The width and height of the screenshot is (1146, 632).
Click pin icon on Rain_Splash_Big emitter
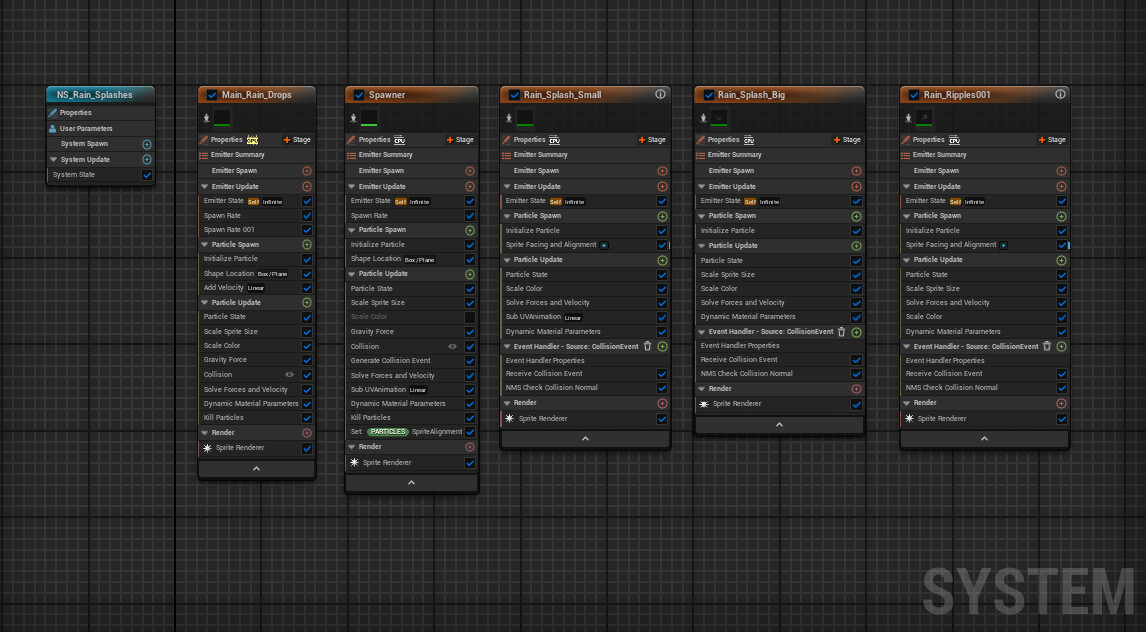point(703,118)
